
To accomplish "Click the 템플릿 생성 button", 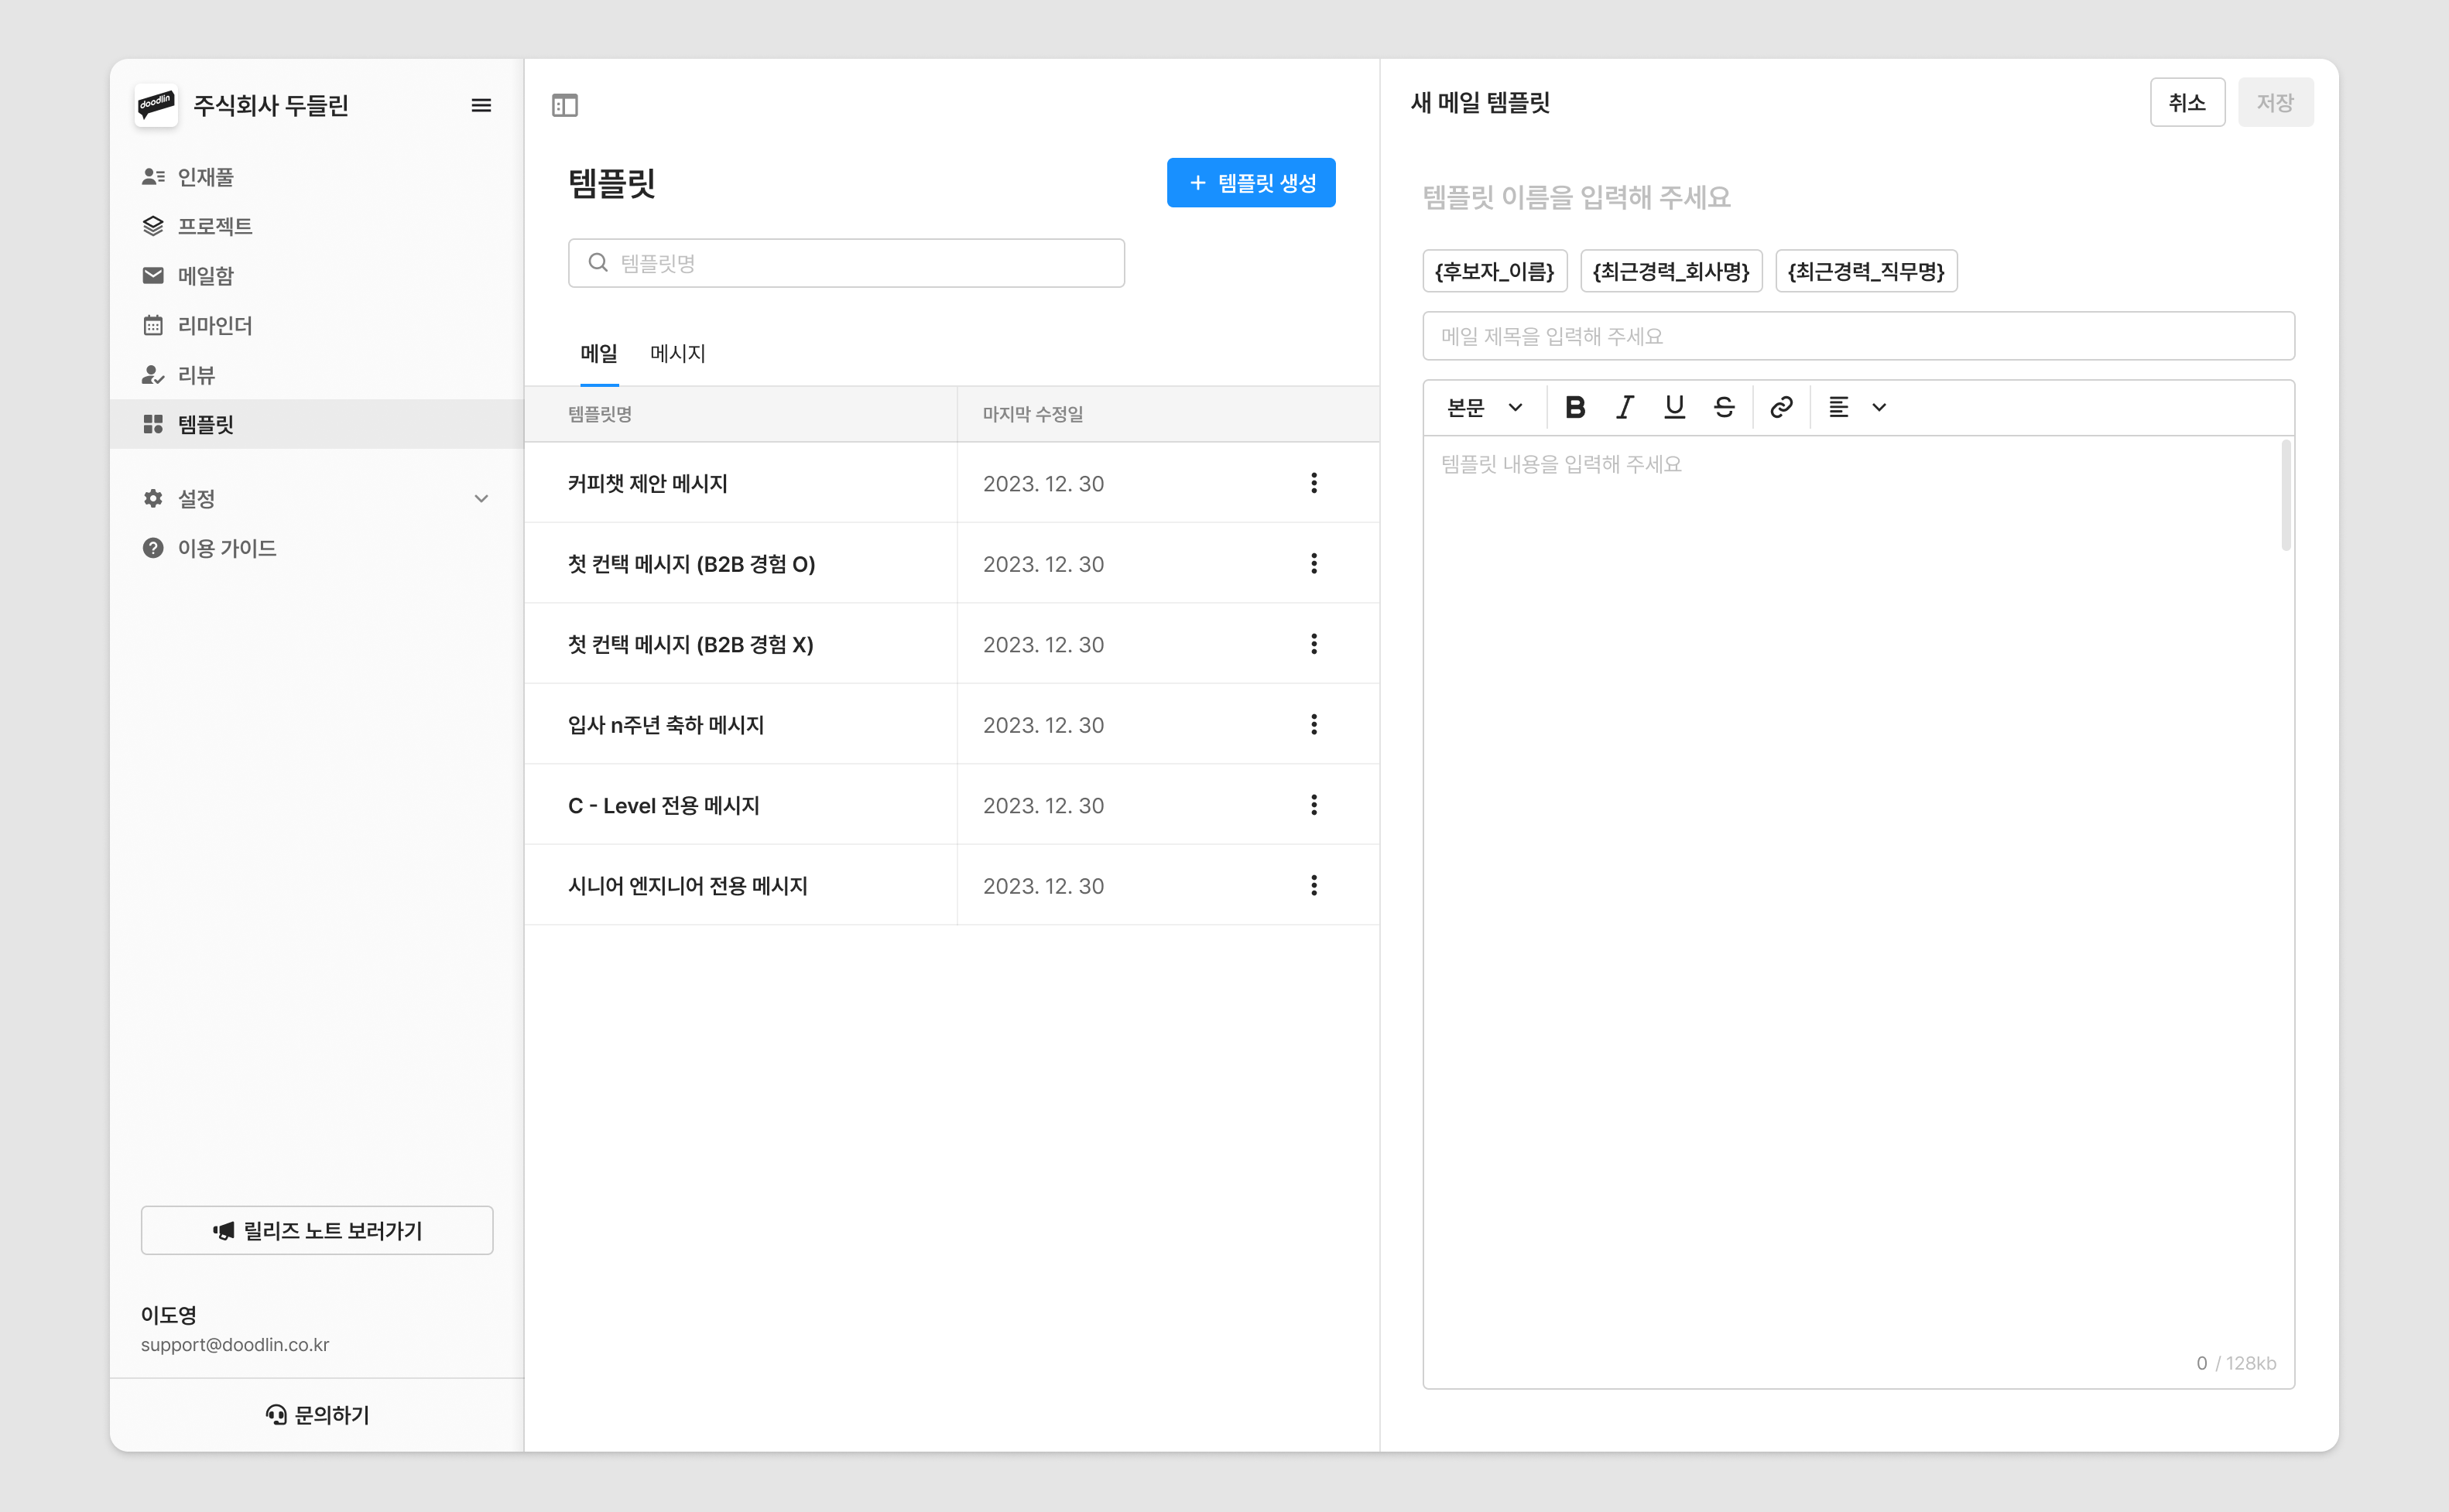I will click(x=1251, y=183).
